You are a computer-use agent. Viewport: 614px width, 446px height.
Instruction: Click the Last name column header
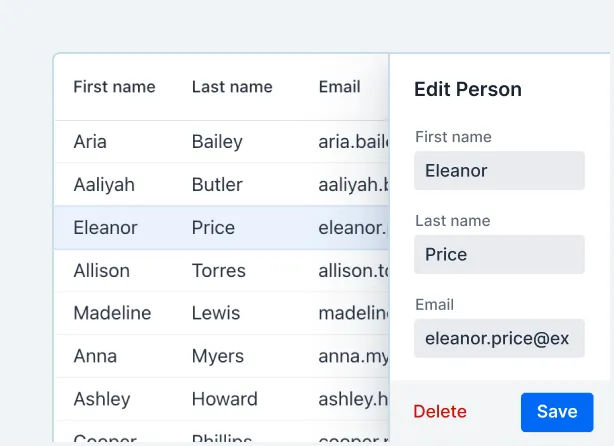pos(232,87)
